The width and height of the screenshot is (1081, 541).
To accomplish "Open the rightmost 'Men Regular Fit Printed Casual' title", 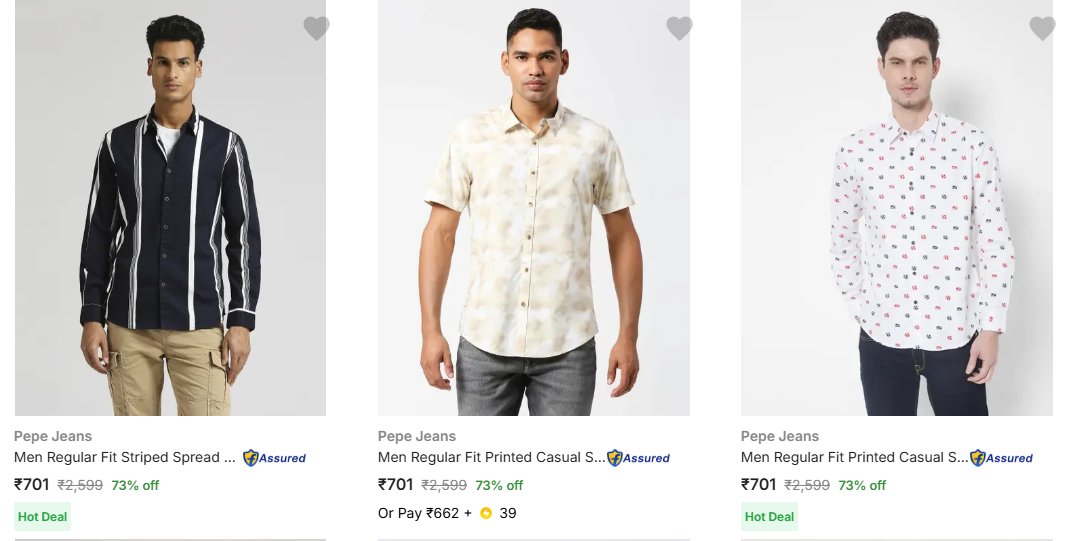I will coord(855,457).
